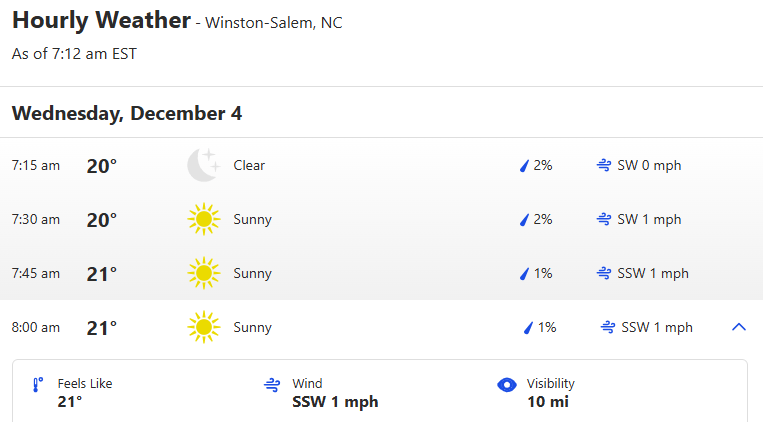Expand the 7:30 am Sunny row
The height and width of the screenshot is (422, 763).
[380, 219]
